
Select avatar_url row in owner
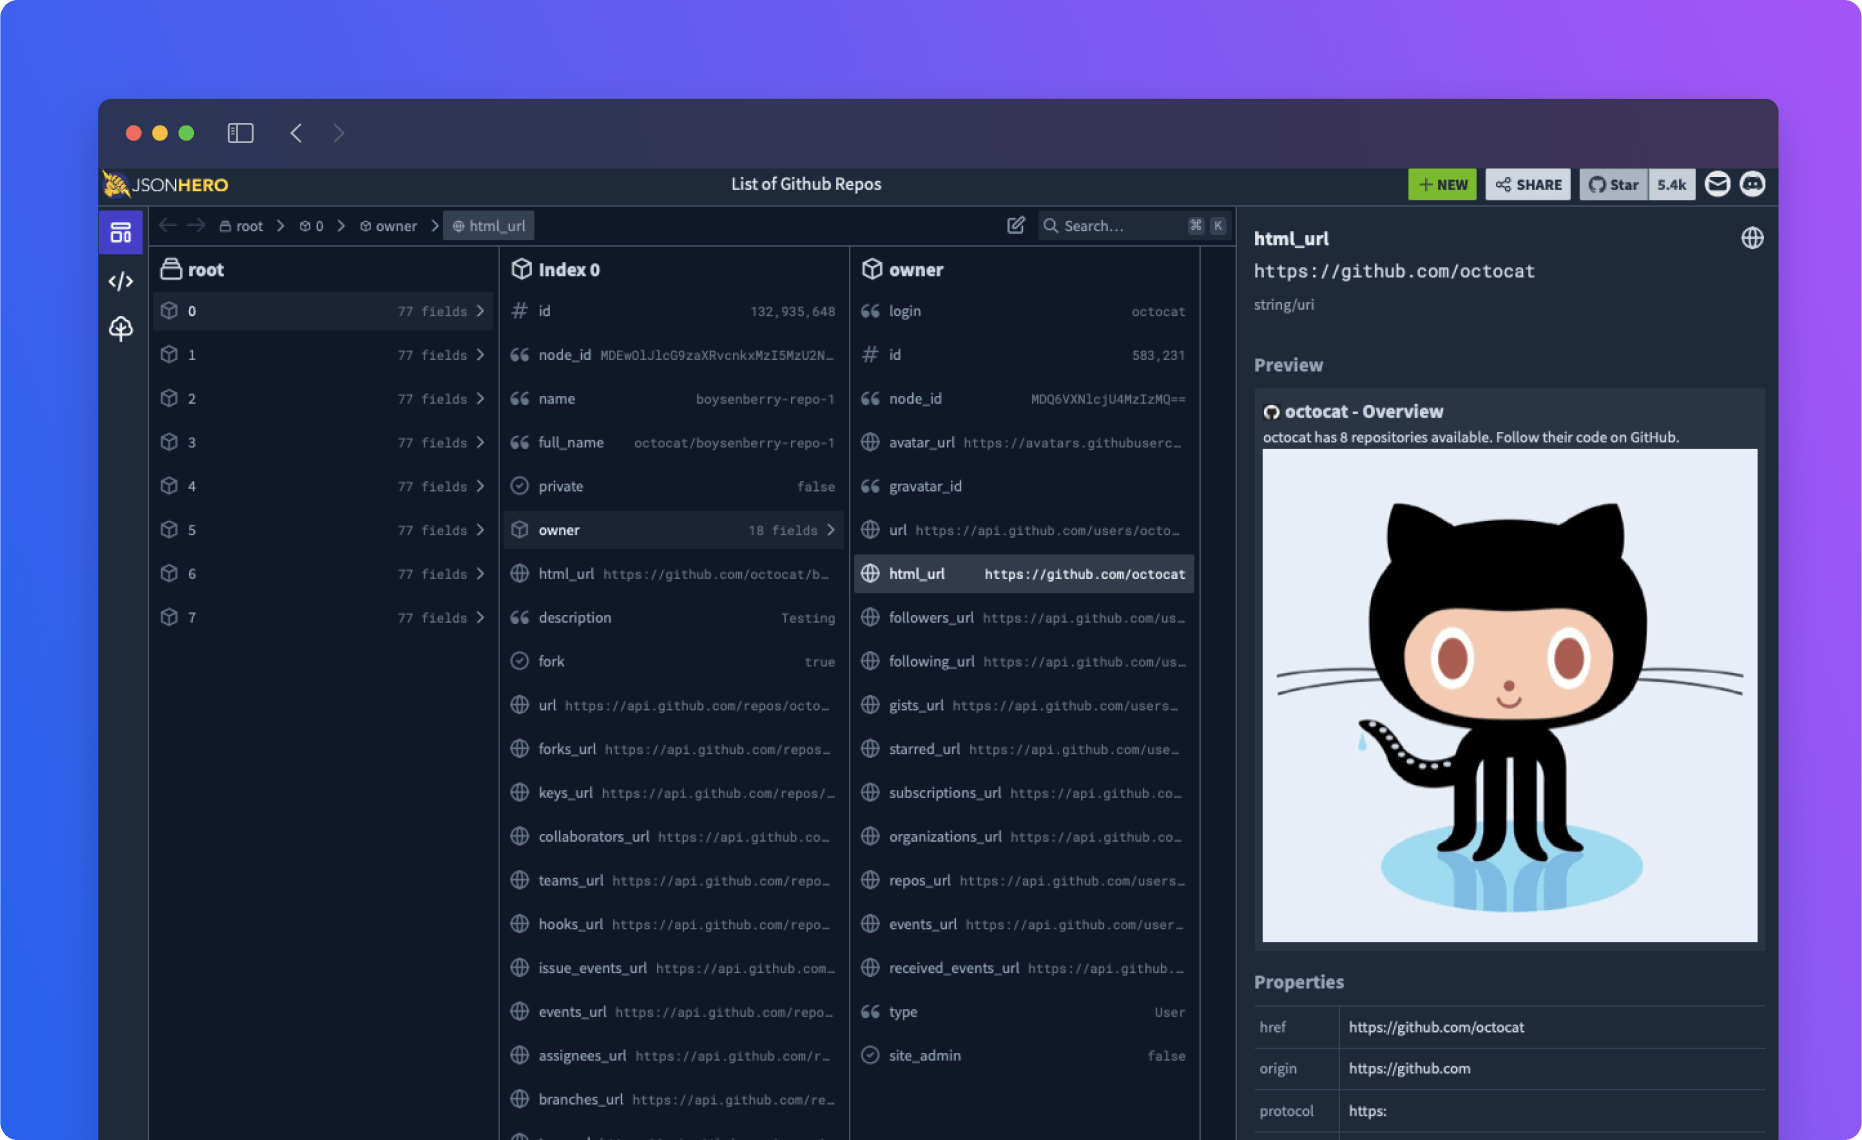[x=1024, y=442]
